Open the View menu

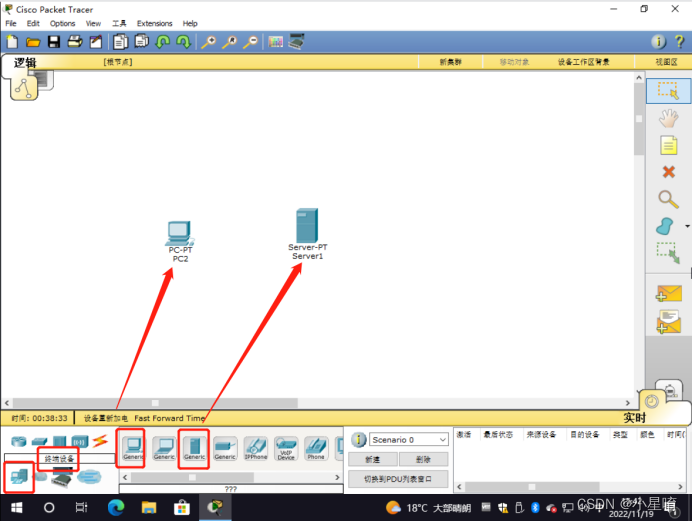pyautogui.click(x=93, y=23)
